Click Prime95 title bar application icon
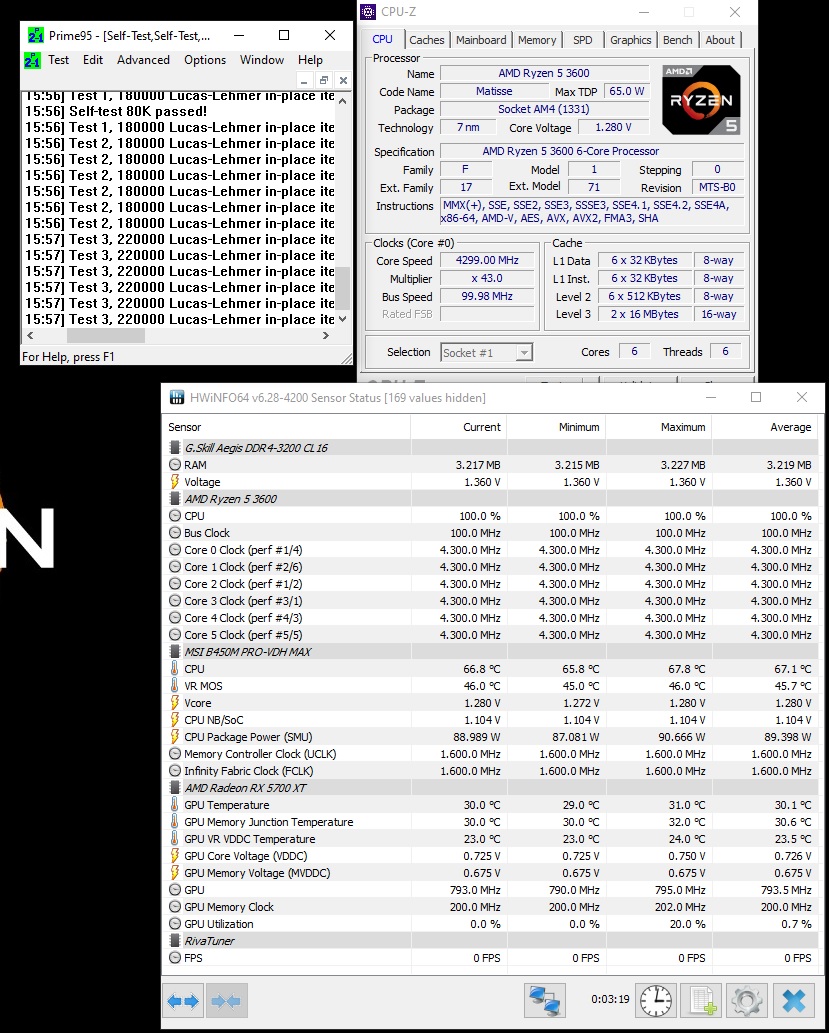This screenshot has height=1033, width=829. click(x=36, y=35)
